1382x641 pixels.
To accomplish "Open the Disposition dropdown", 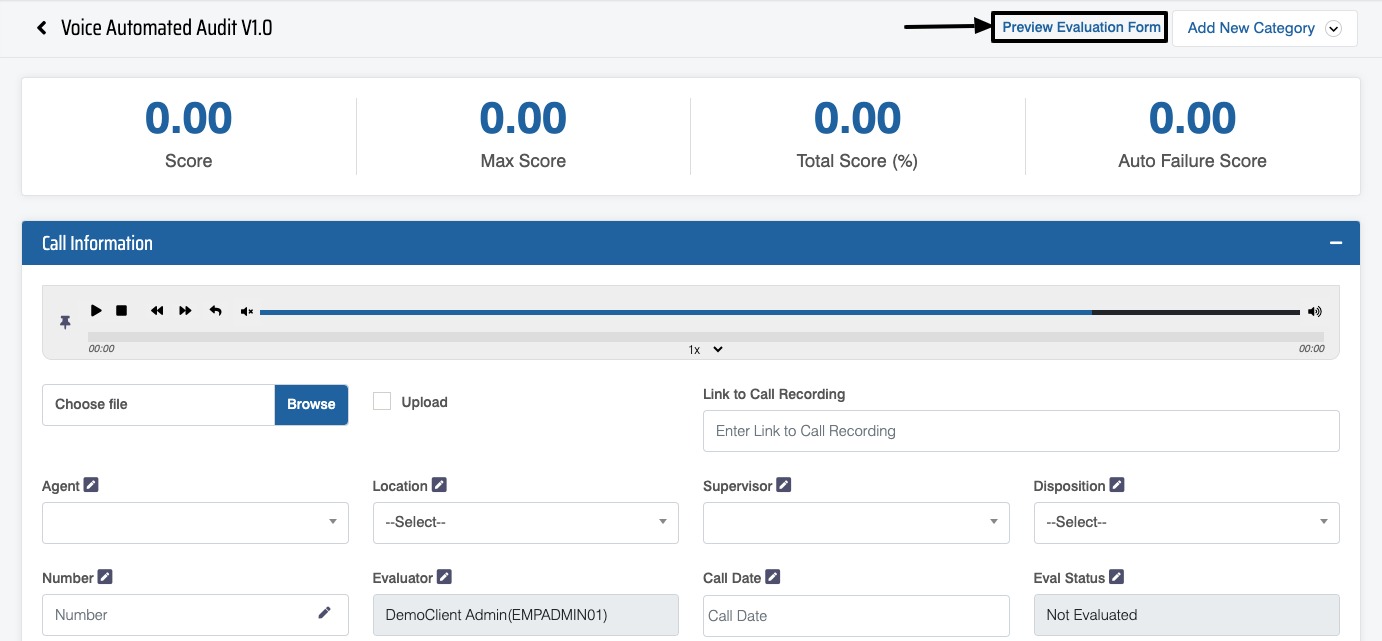I will [x=1186, y=522].
